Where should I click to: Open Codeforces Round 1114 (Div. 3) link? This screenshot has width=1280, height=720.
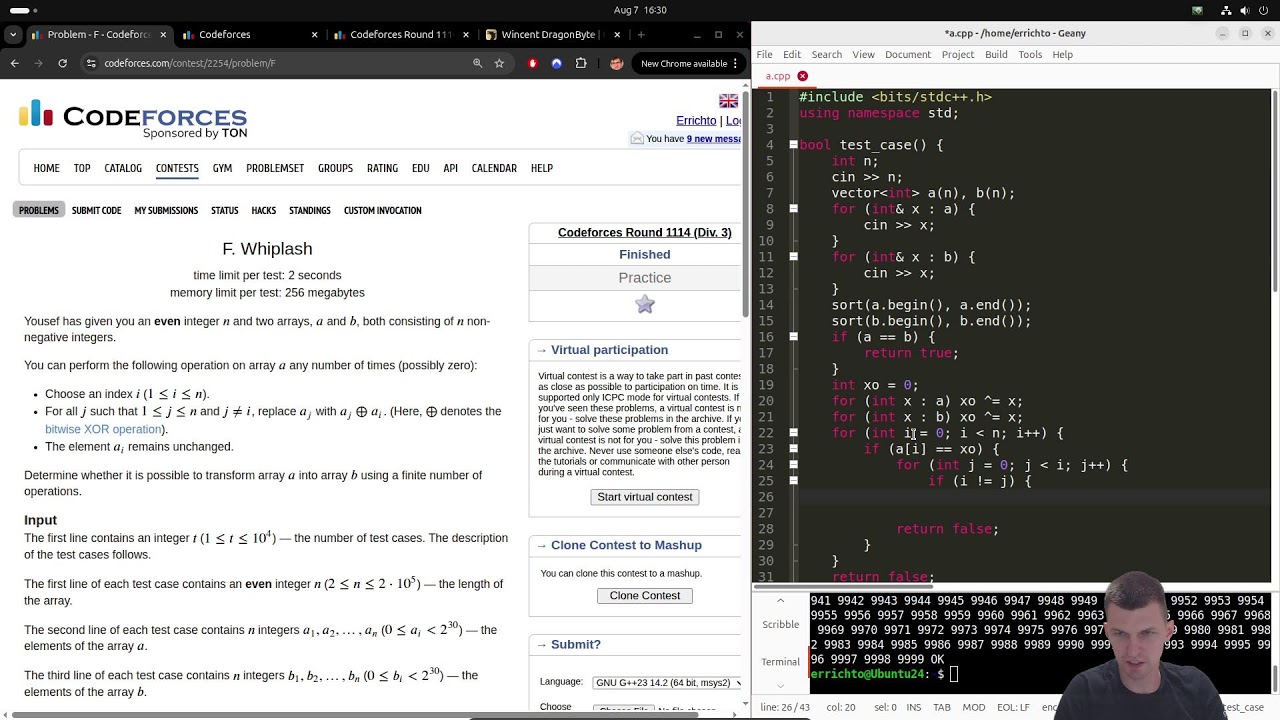click(x=645, y=233)
